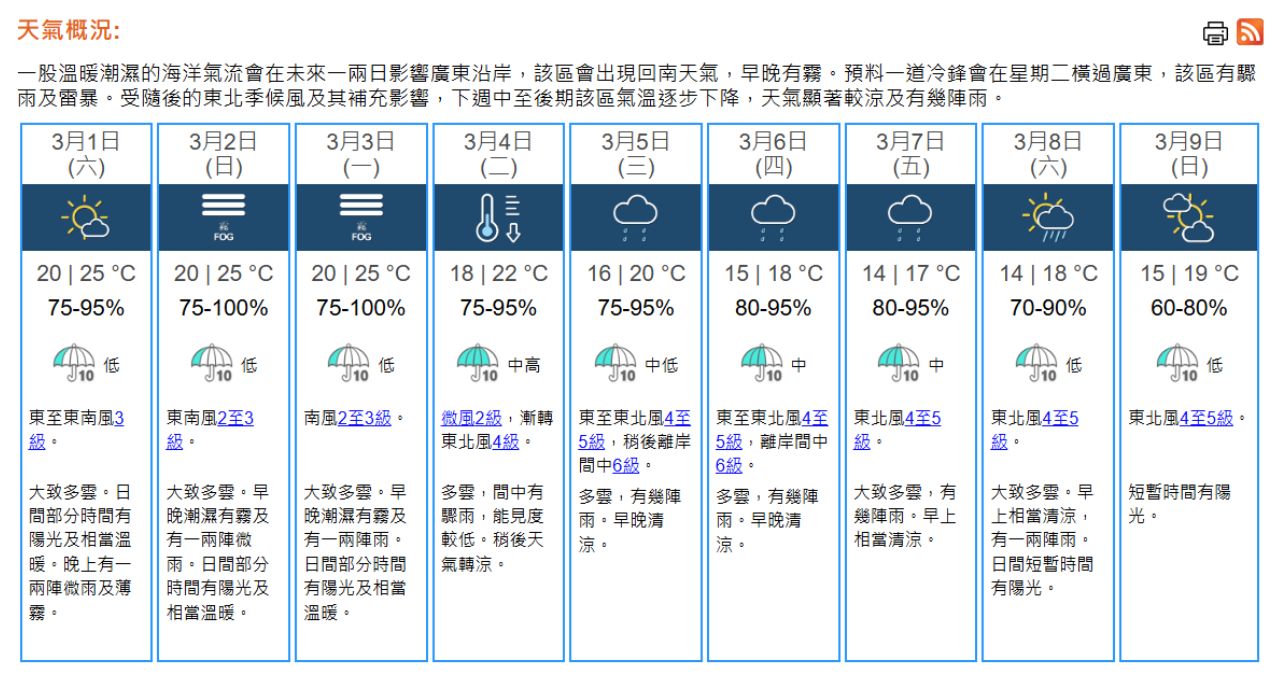Click the 4至5級 wind link for March 9
The image size is (1280, 674).
point(1206,418)
